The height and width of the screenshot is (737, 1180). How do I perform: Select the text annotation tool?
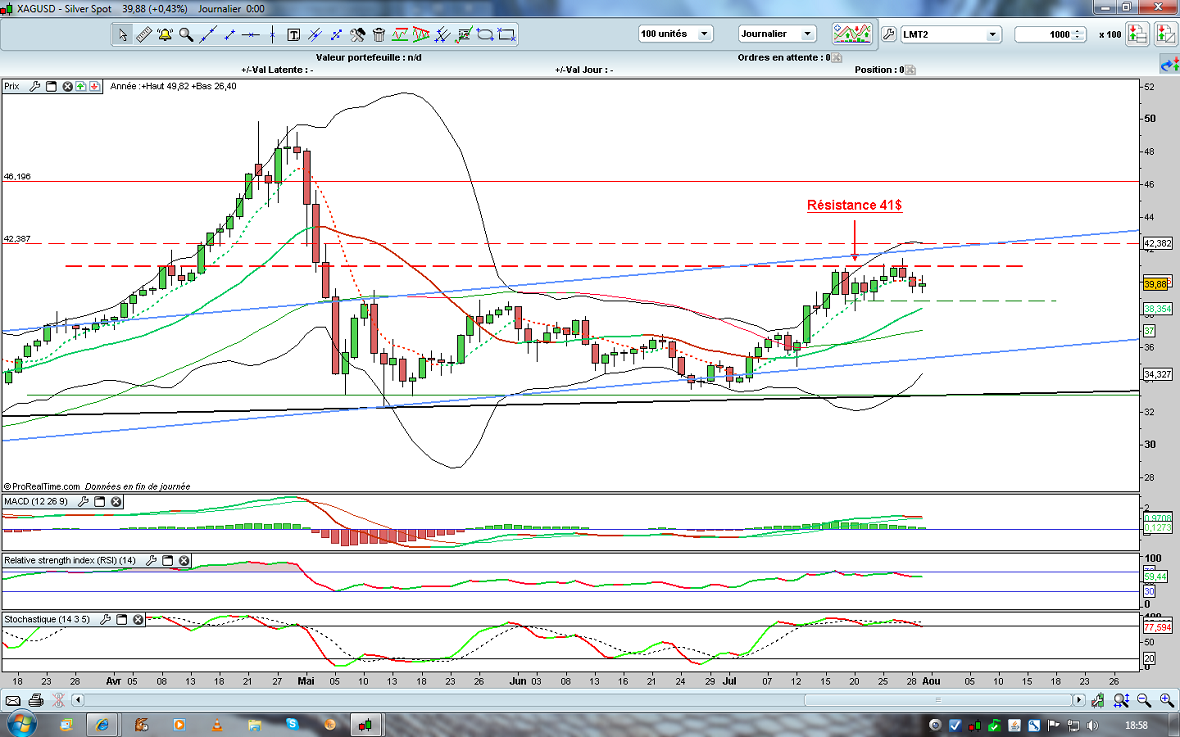pos(294,34)
